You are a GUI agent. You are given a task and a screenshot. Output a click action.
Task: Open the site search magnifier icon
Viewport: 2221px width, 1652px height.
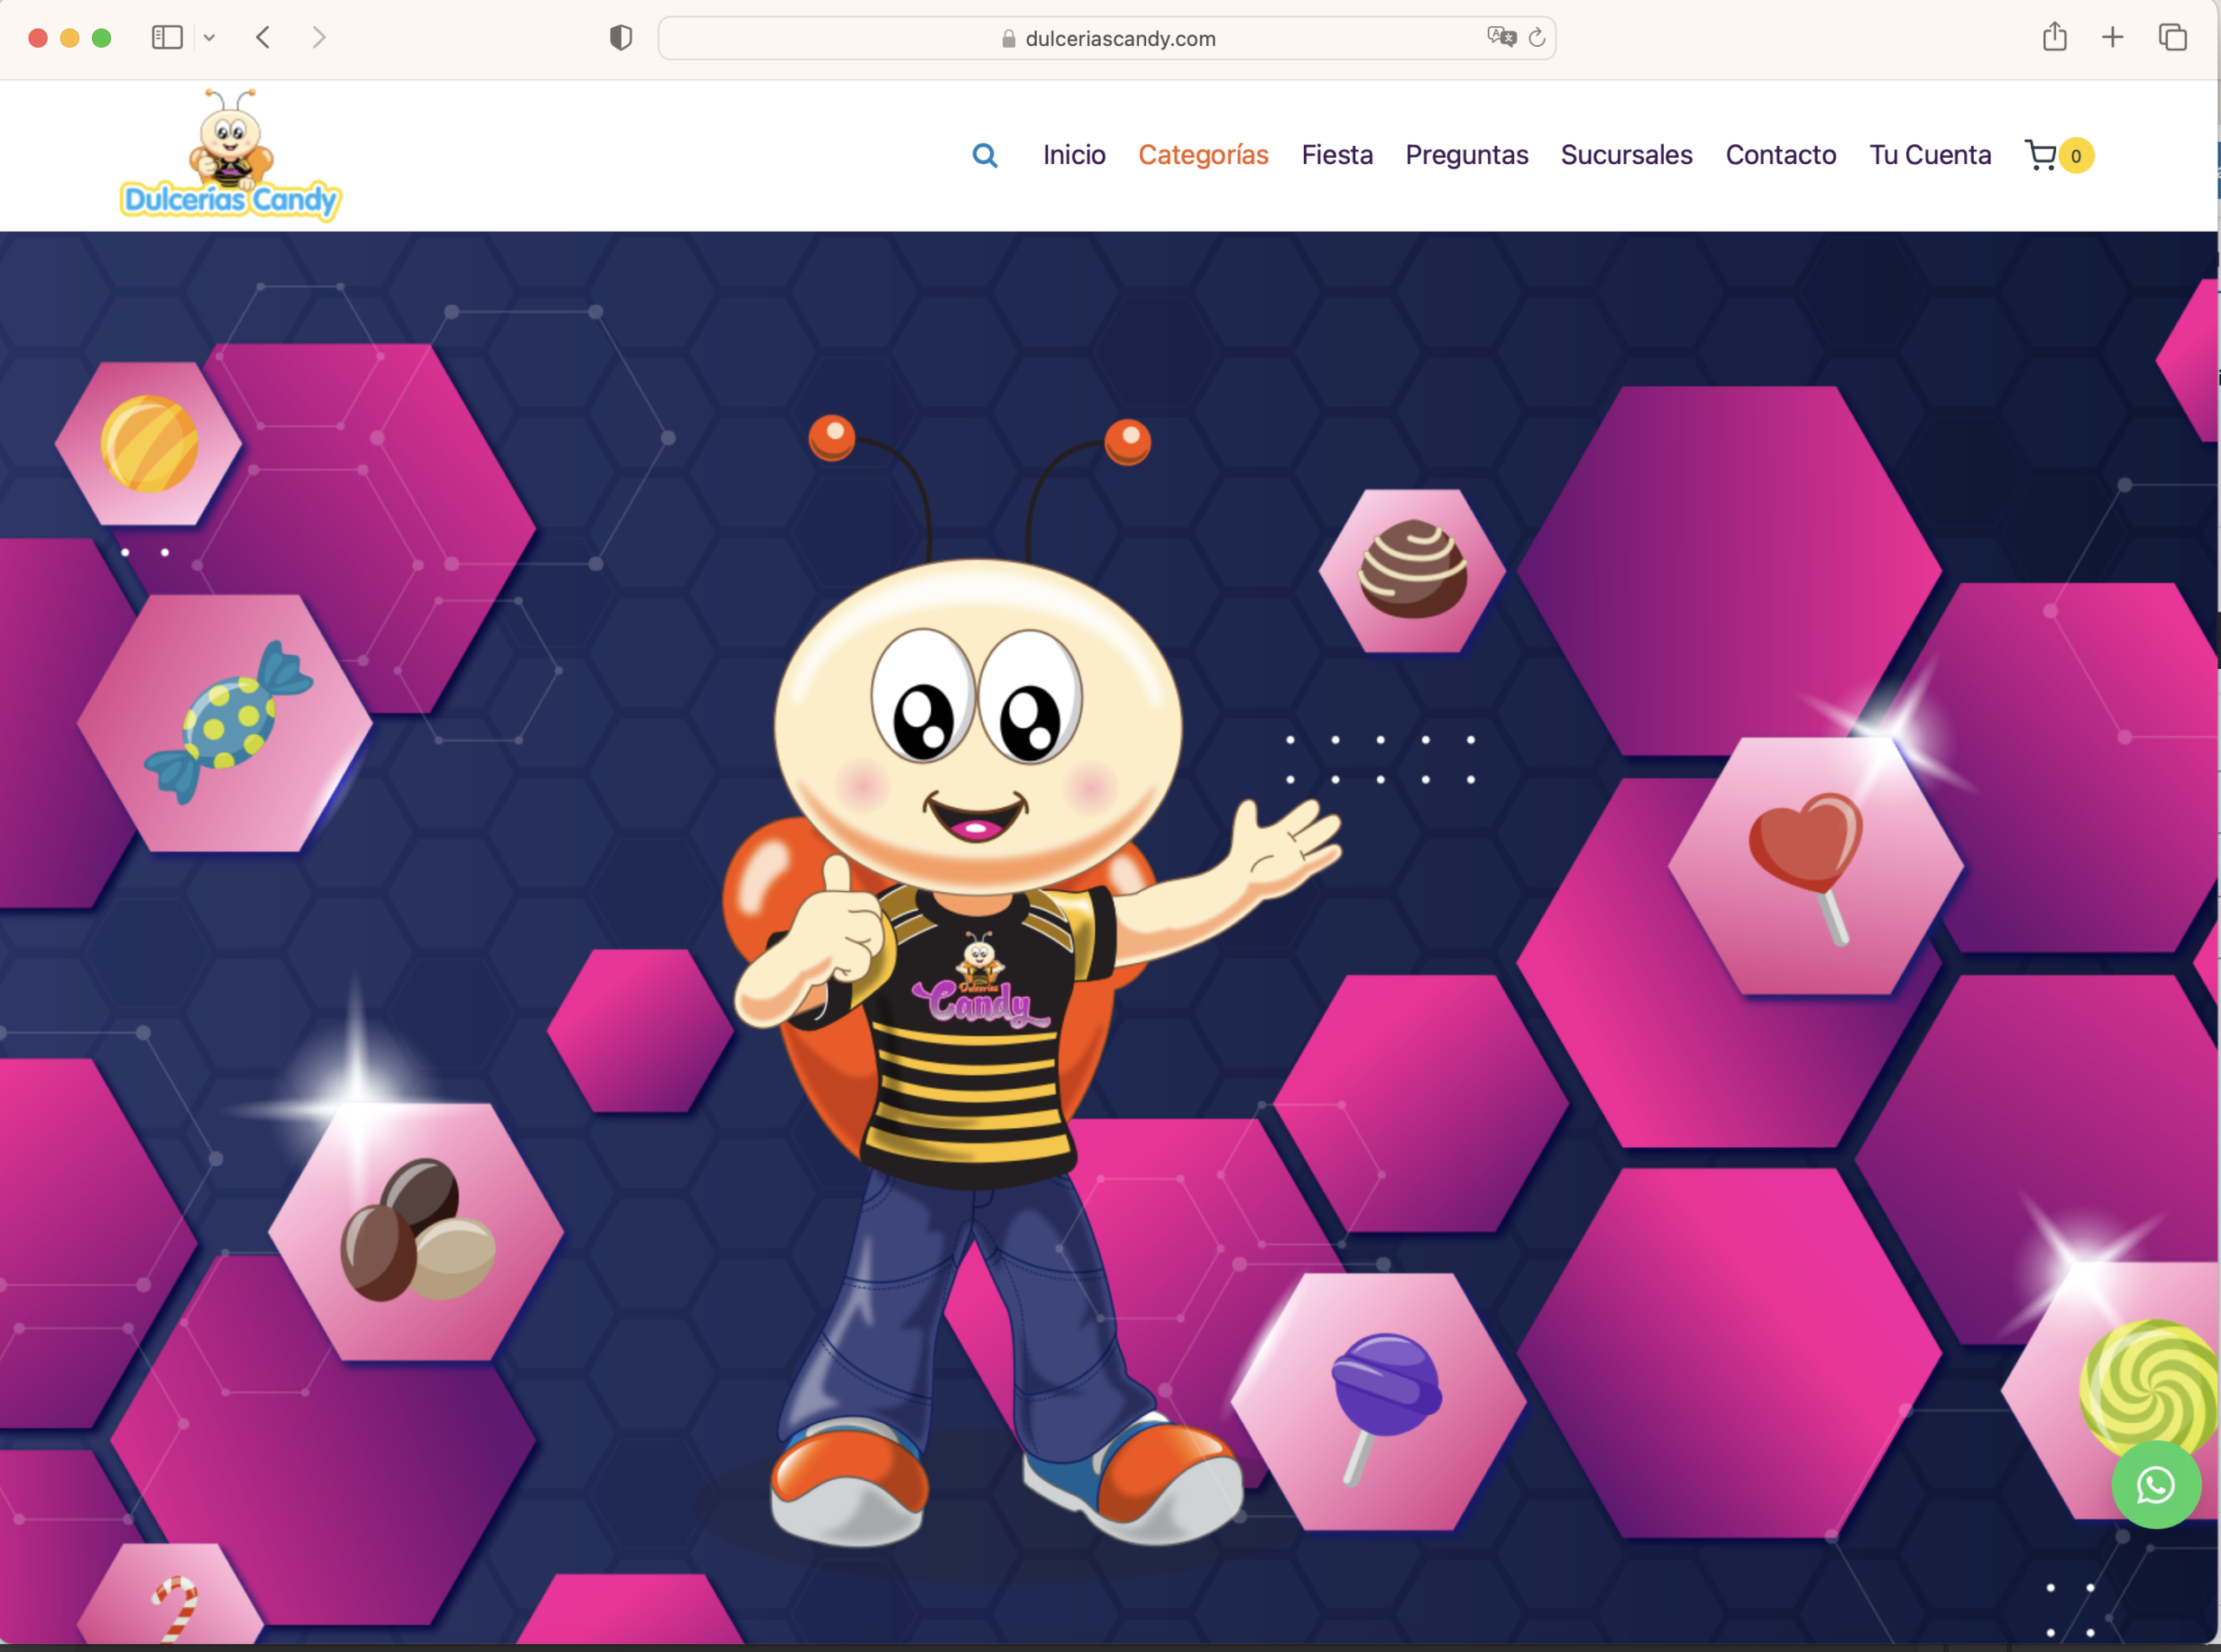(984, 155)
